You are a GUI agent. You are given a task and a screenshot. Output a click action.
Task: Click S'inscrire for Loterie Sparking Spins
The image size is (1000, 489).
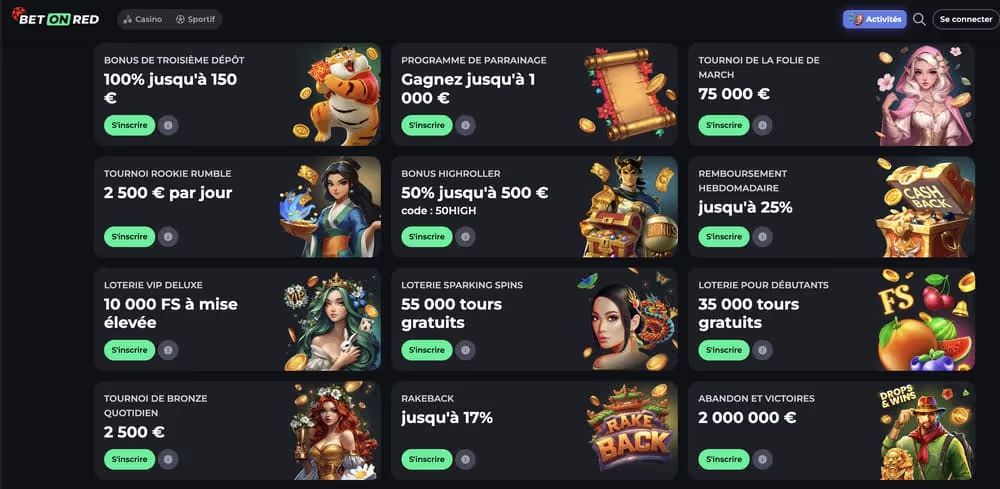point(427,350)
